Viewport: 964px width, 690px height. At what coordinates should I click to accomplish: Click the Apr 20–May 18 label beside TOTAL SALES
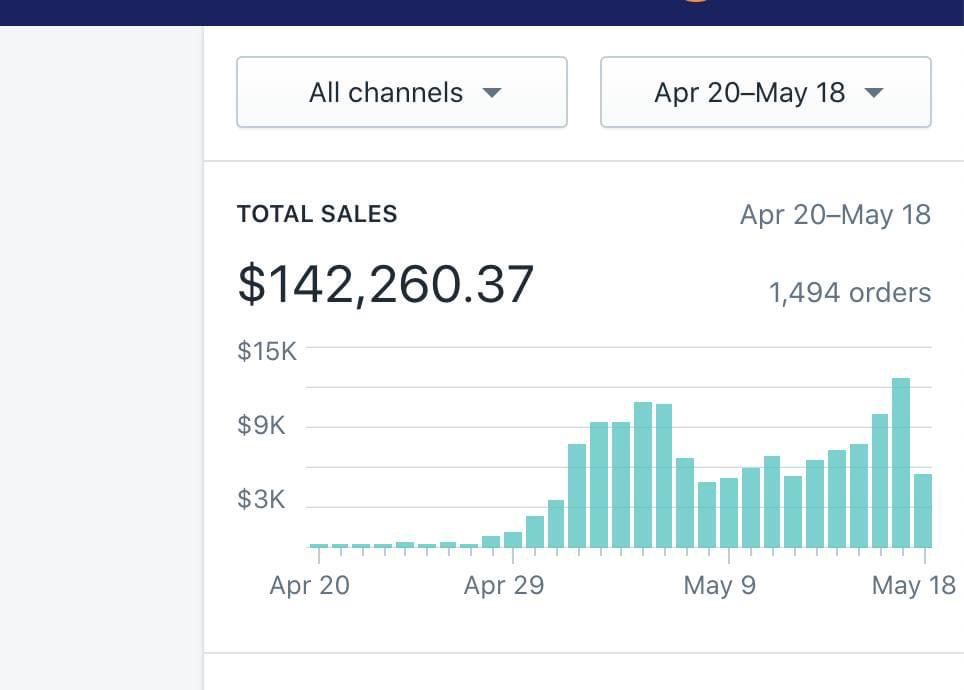[x=835, y=215]
